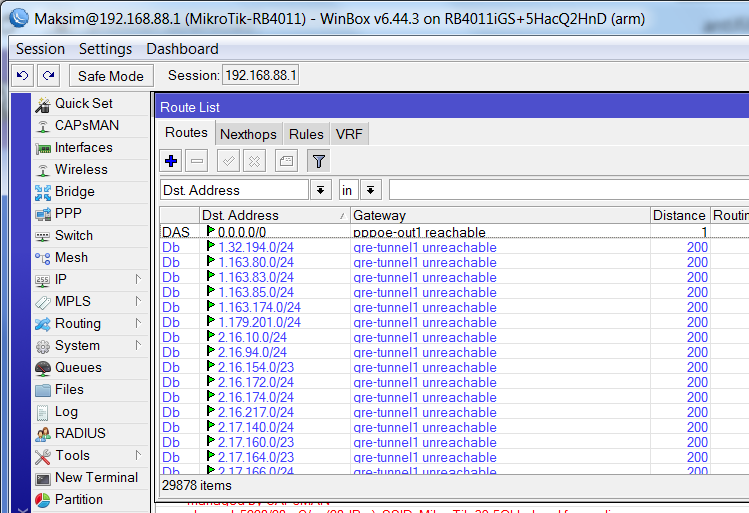Open System menu in sidebar
This screenshot has width=749, height=513.
pos(91,345)
